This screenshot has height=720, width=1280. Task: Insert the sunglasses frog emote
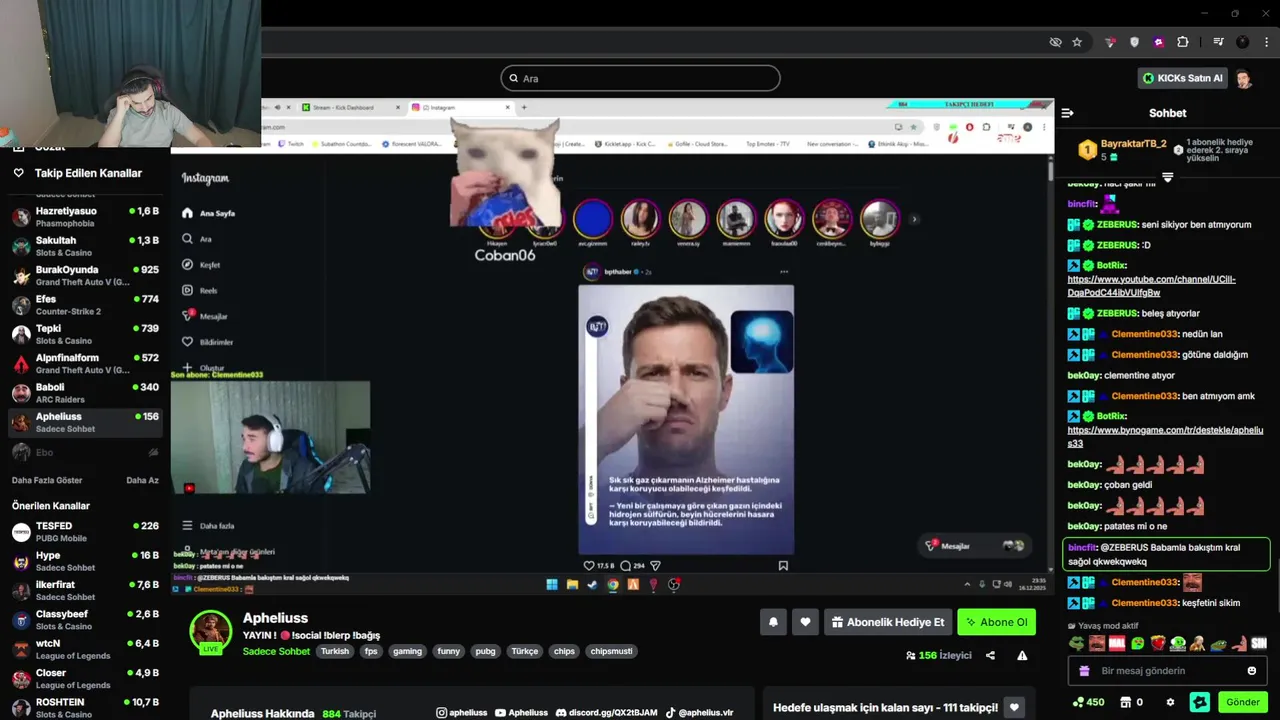pos(1077,643)
